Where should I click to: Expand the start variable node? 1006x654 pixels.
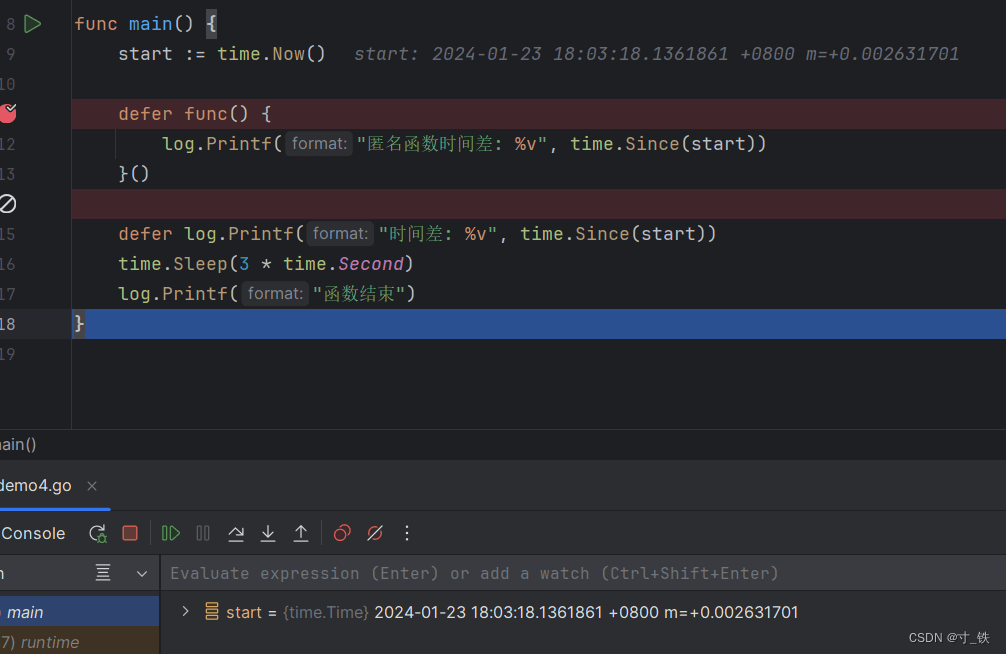[x=185, y=611]
